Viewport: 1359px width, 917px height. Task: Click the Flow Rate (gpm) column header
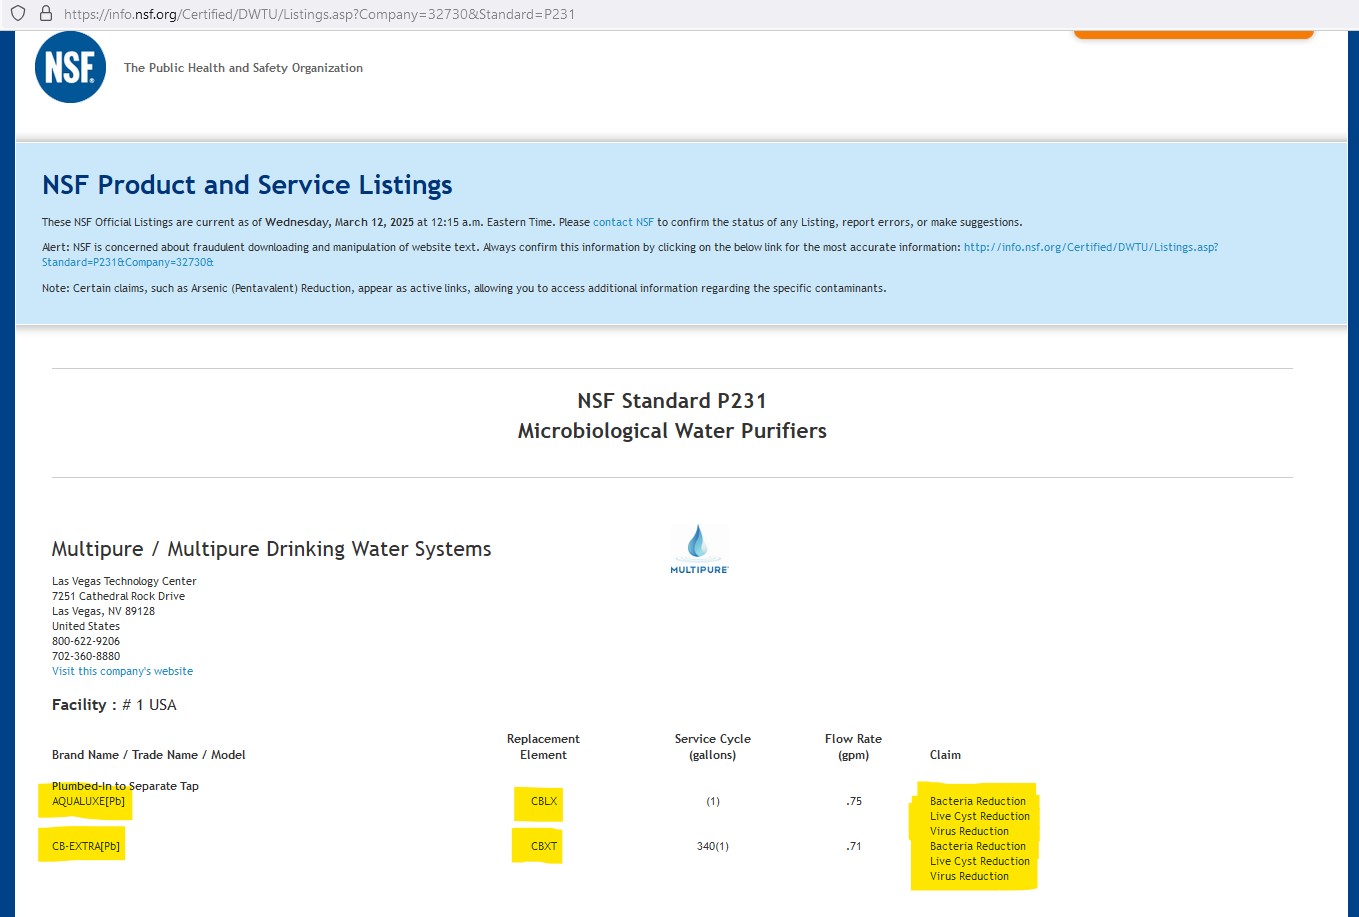coord(853,747)
